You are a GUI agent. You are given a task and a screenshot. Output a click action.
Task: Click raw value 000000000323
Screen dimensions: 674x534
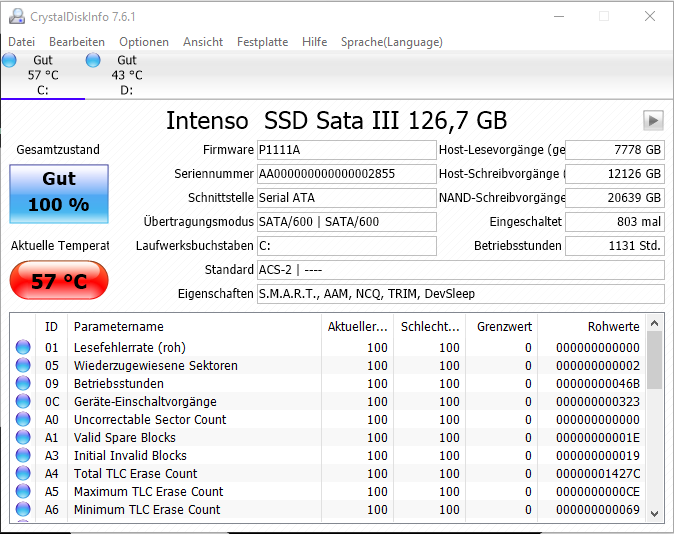coord(598,402)
